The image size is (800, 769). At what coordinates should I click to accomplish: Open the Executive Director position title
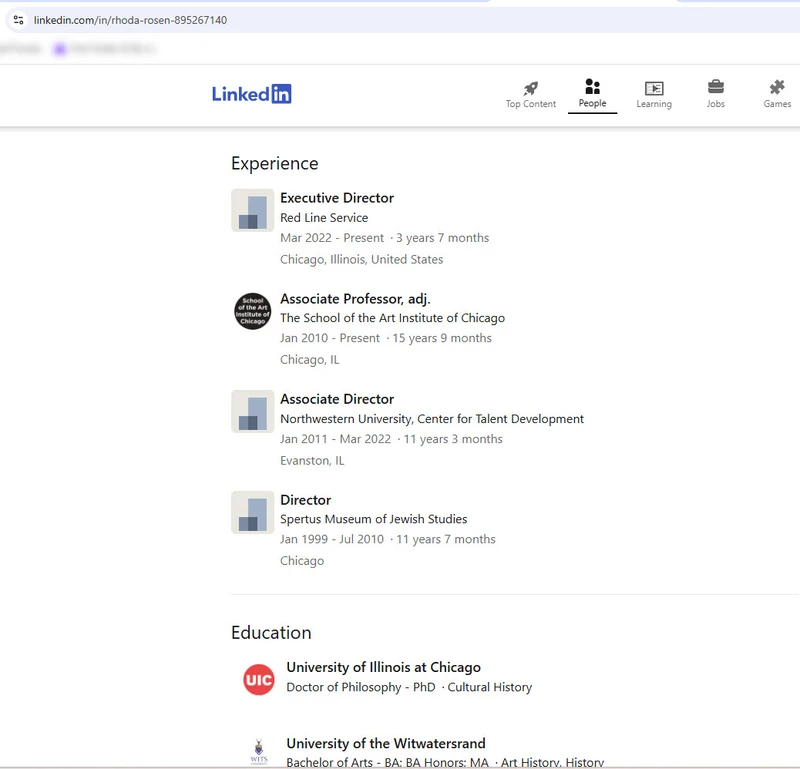(337, 198)
